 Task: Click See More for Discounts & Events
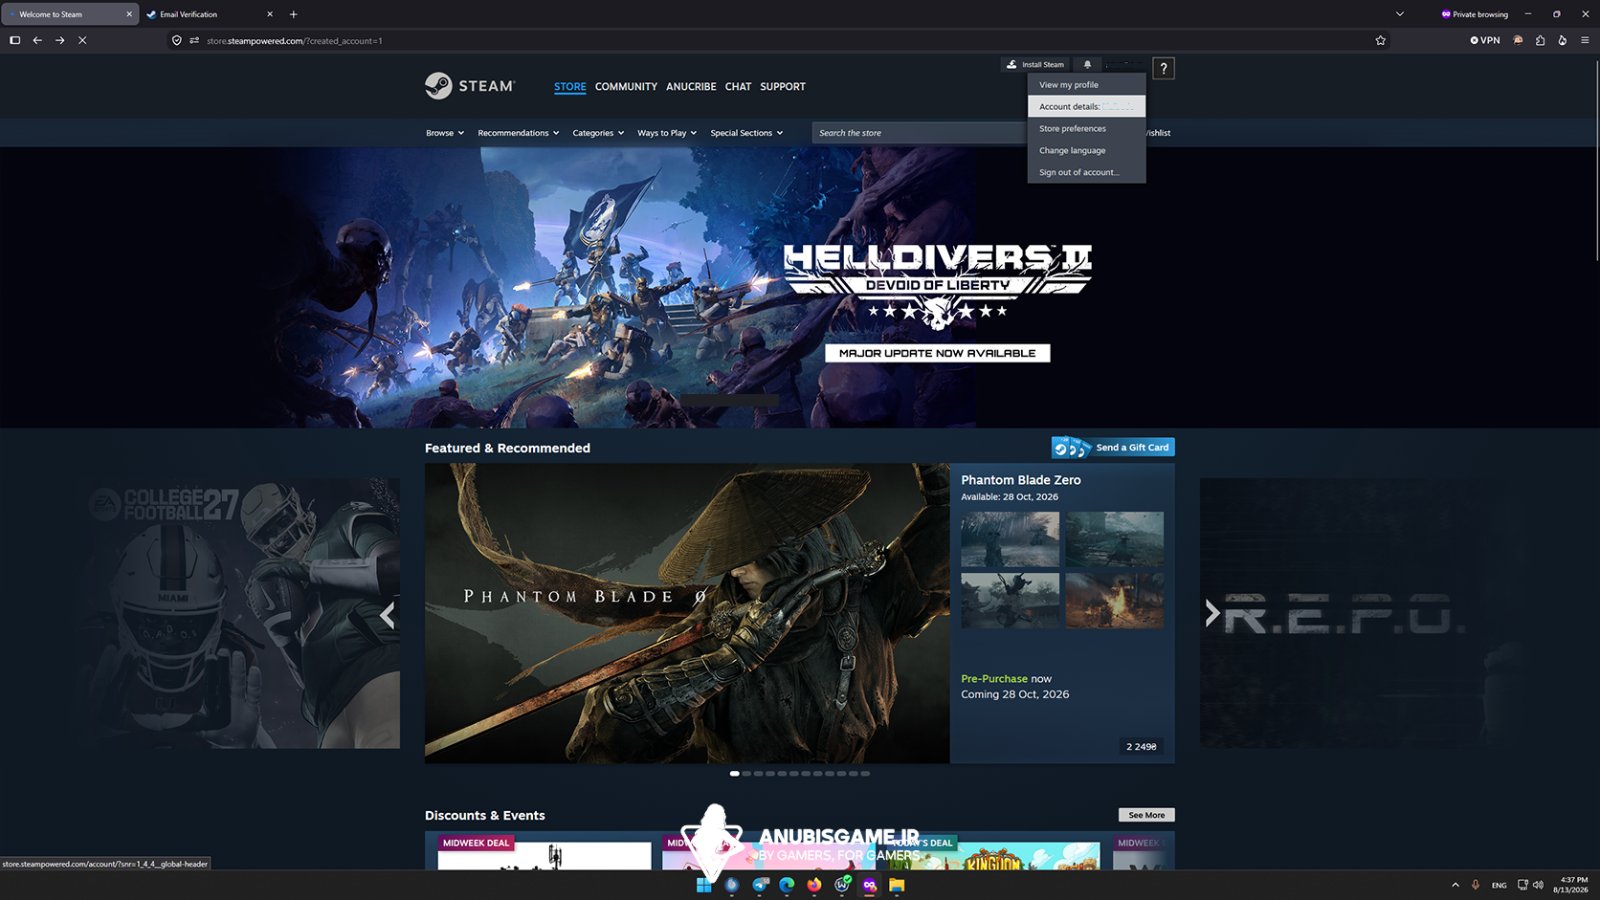[x=1146, y=815]
